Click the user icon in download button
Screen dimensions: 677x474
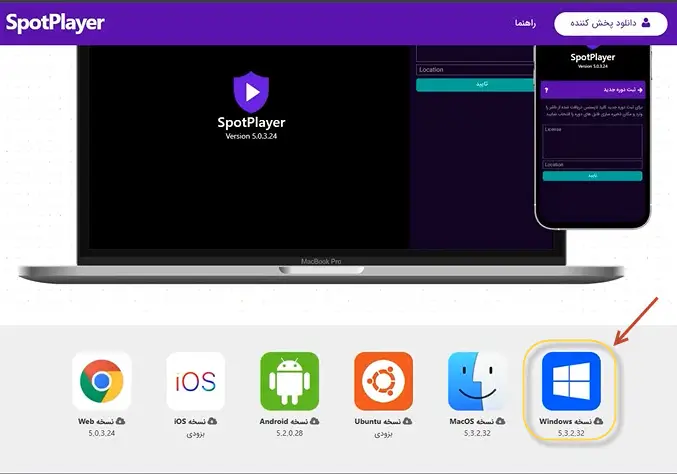click(x=645, y=23)
